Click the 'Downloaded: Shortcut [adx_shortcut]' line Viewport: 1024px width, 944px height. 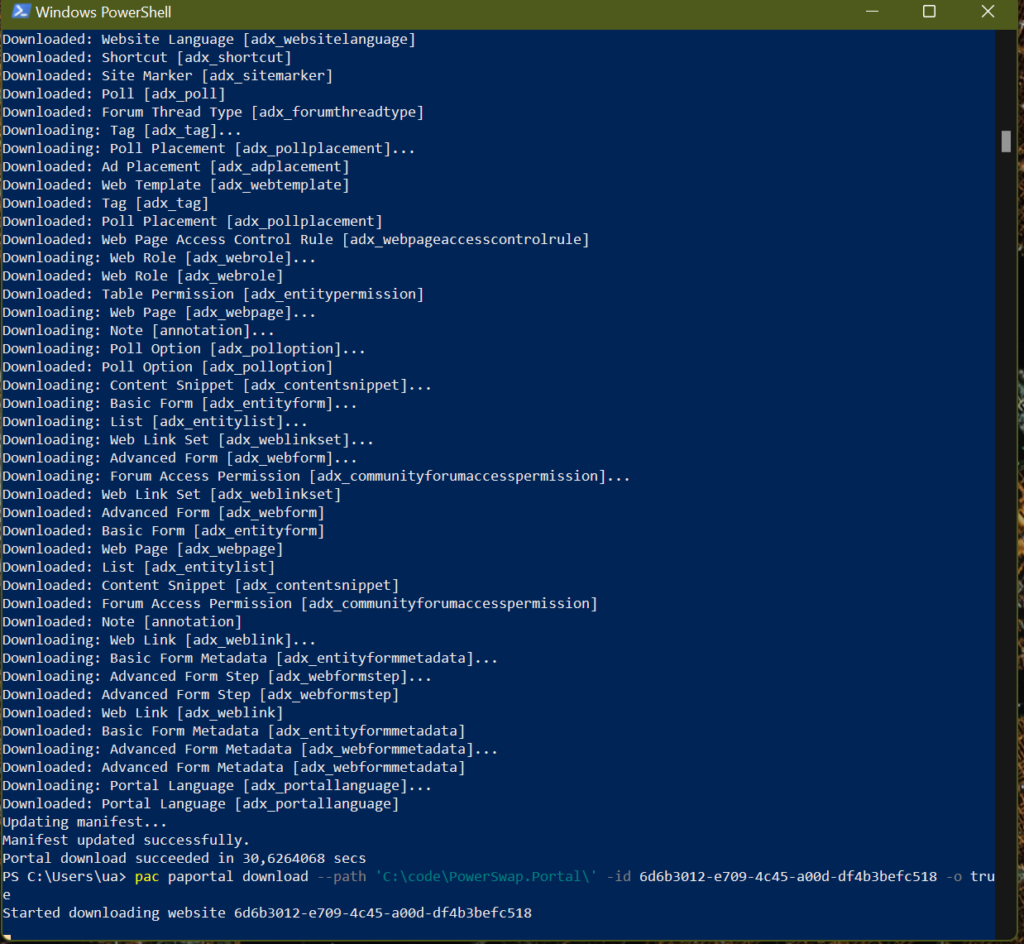pyautogui.click(x=147, y=57)
